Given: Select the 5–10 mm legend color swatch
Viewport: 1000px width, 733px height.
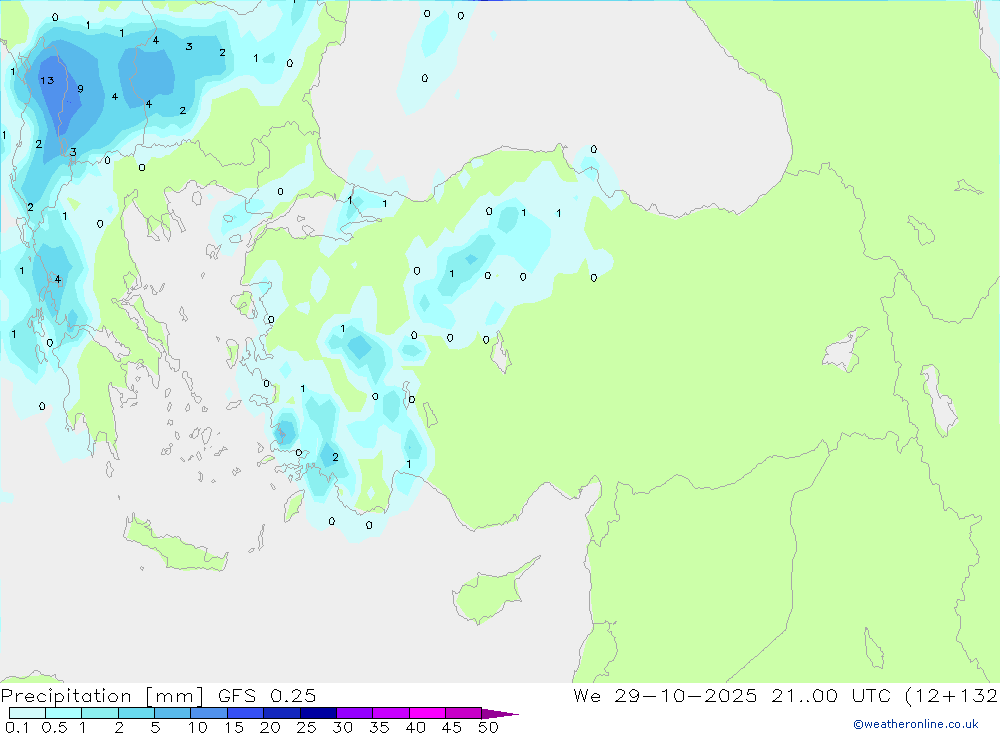Looking at the screenshot, I should tap(172, 713).
